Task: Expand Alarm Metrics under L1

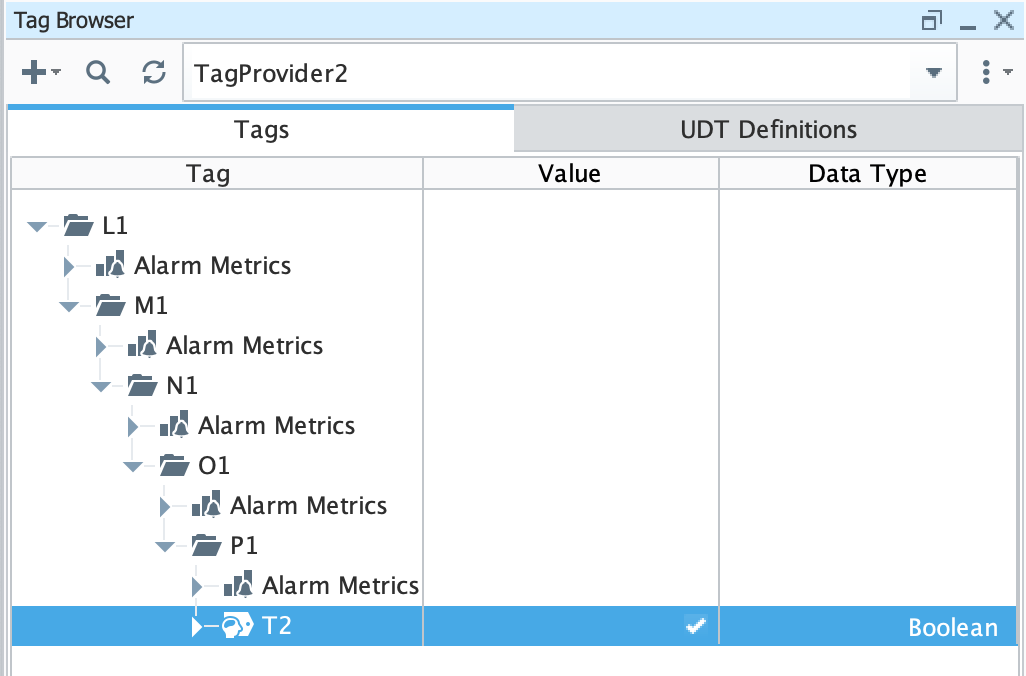Action: (x=69, y=266)
